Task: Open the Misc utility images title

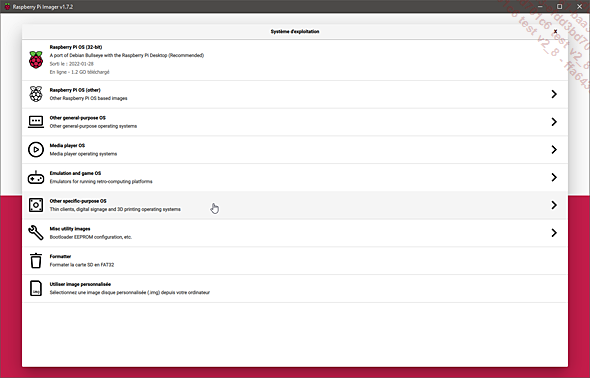Action: tap(70, 229)
